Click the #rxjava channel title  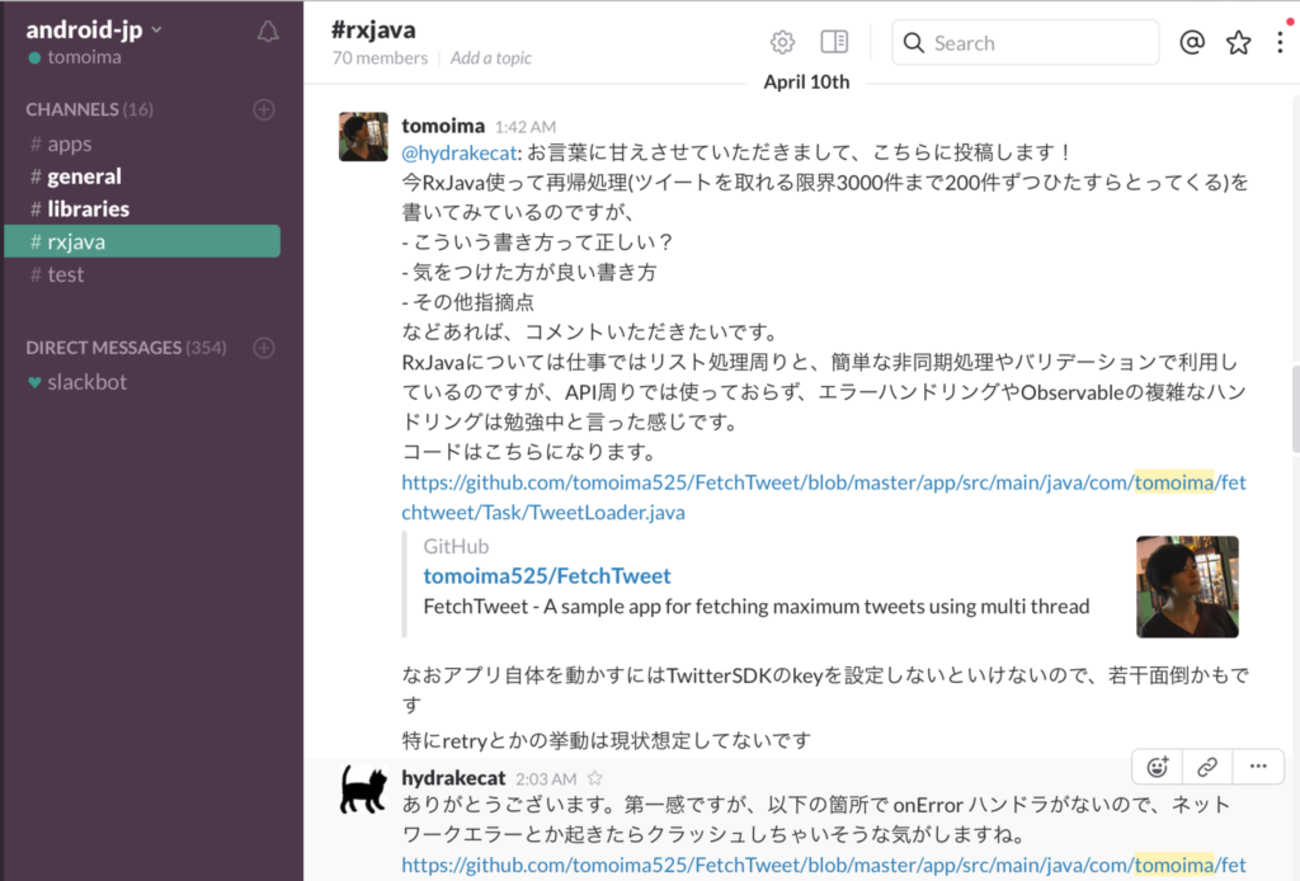pos(373,29)
